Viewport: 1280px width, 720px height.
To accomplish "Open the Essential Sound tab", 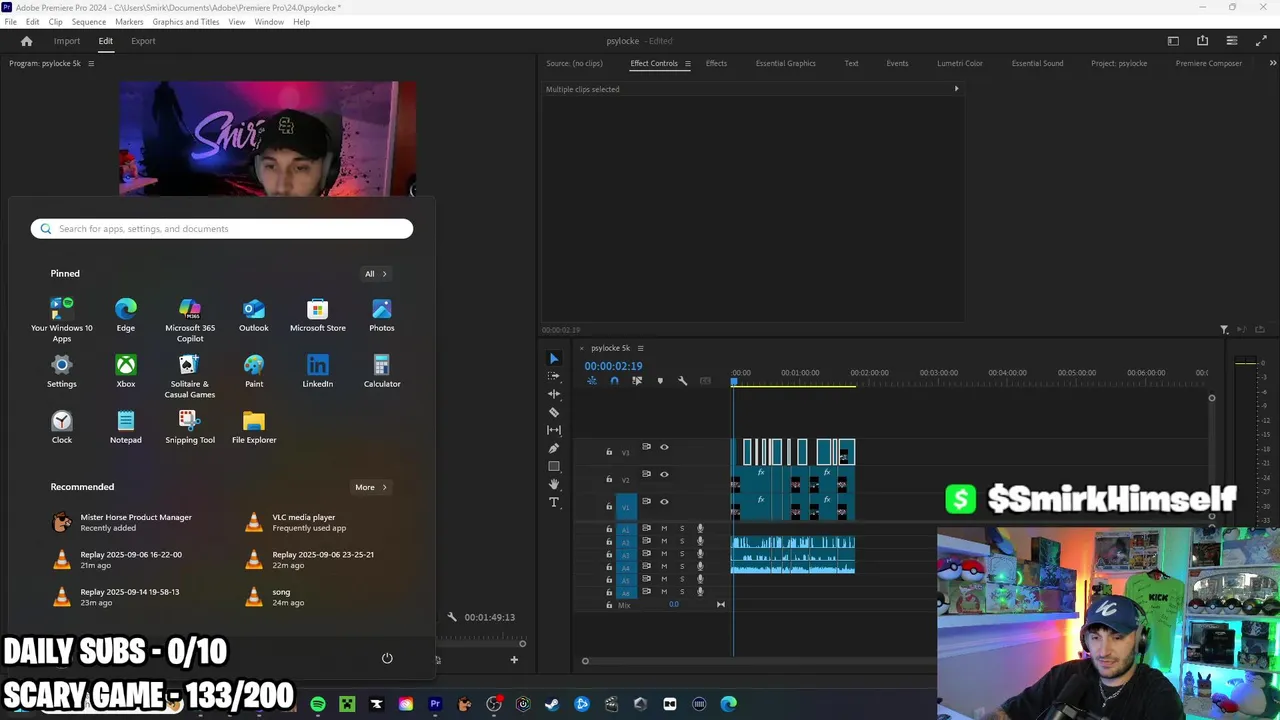I will point(1037,63).
